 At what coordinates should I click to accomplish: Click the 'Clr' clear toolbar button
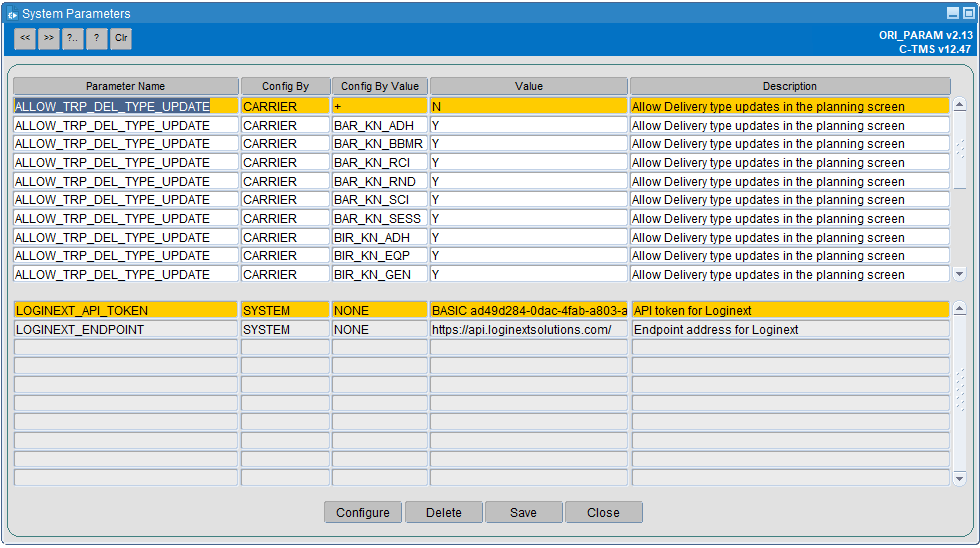click(x=121, y=38)
